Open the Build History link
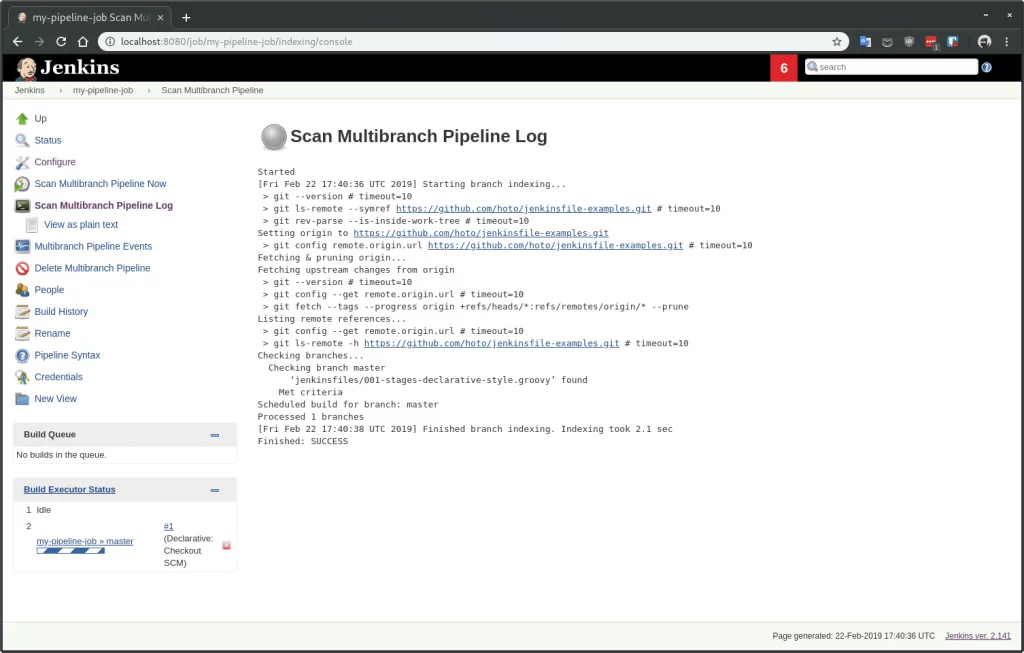This screenshot has height=653, width=1024. [61, 311]
